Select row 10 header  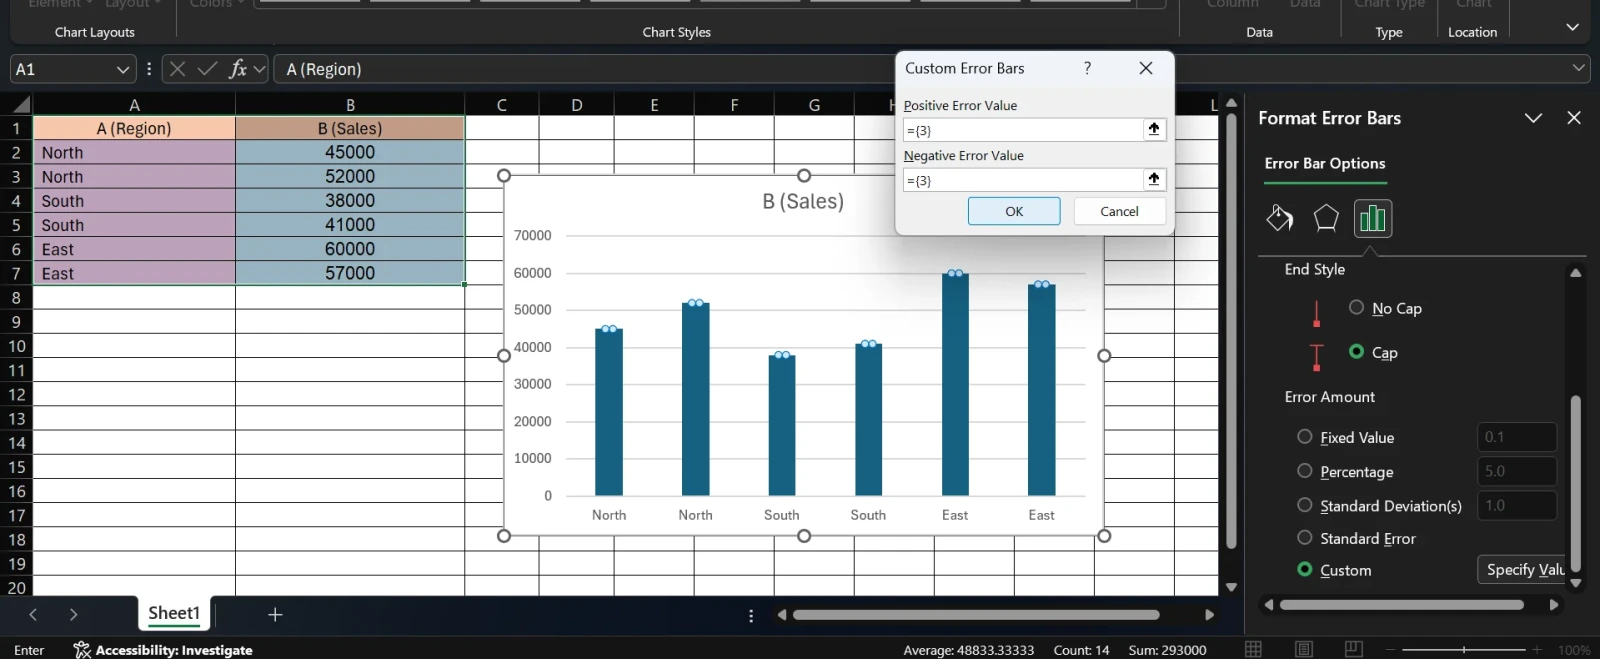point(16,346)
